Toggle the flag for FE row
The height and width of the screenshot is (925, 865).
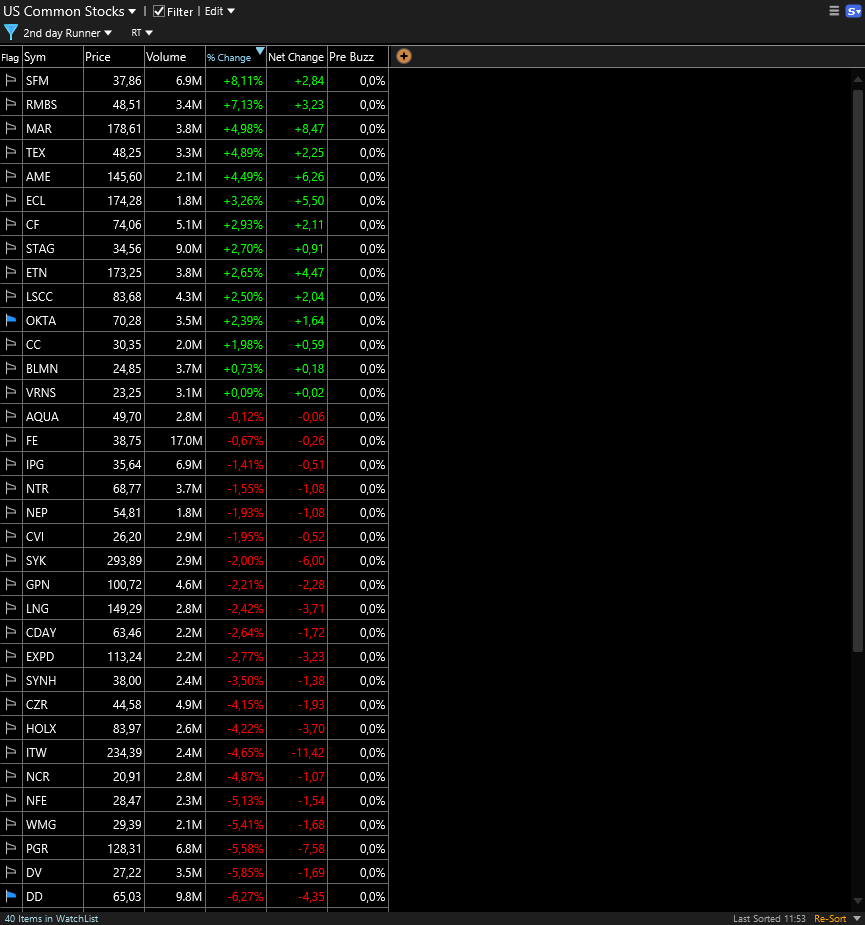click(x=11, y=440)
